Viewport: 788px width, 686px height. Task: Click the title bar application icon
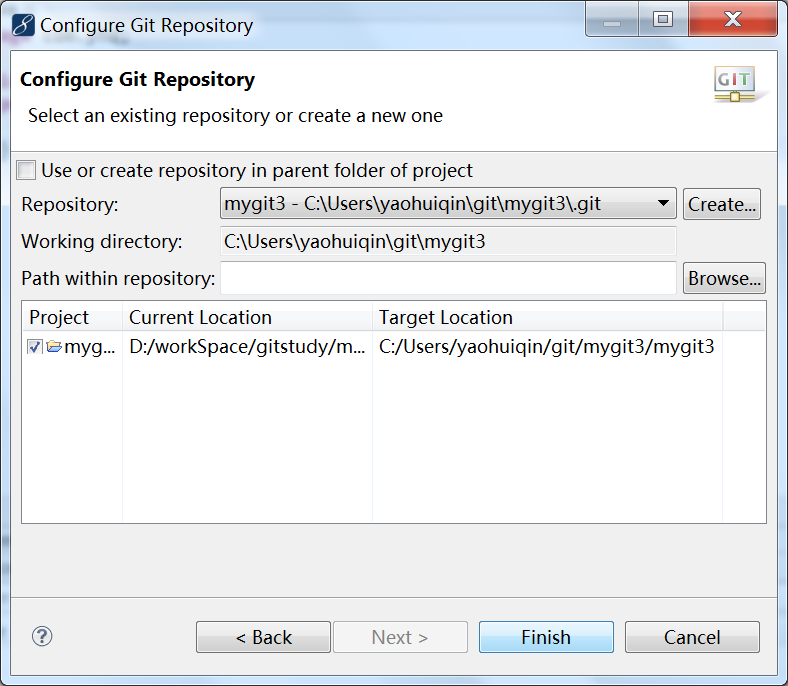23,25
